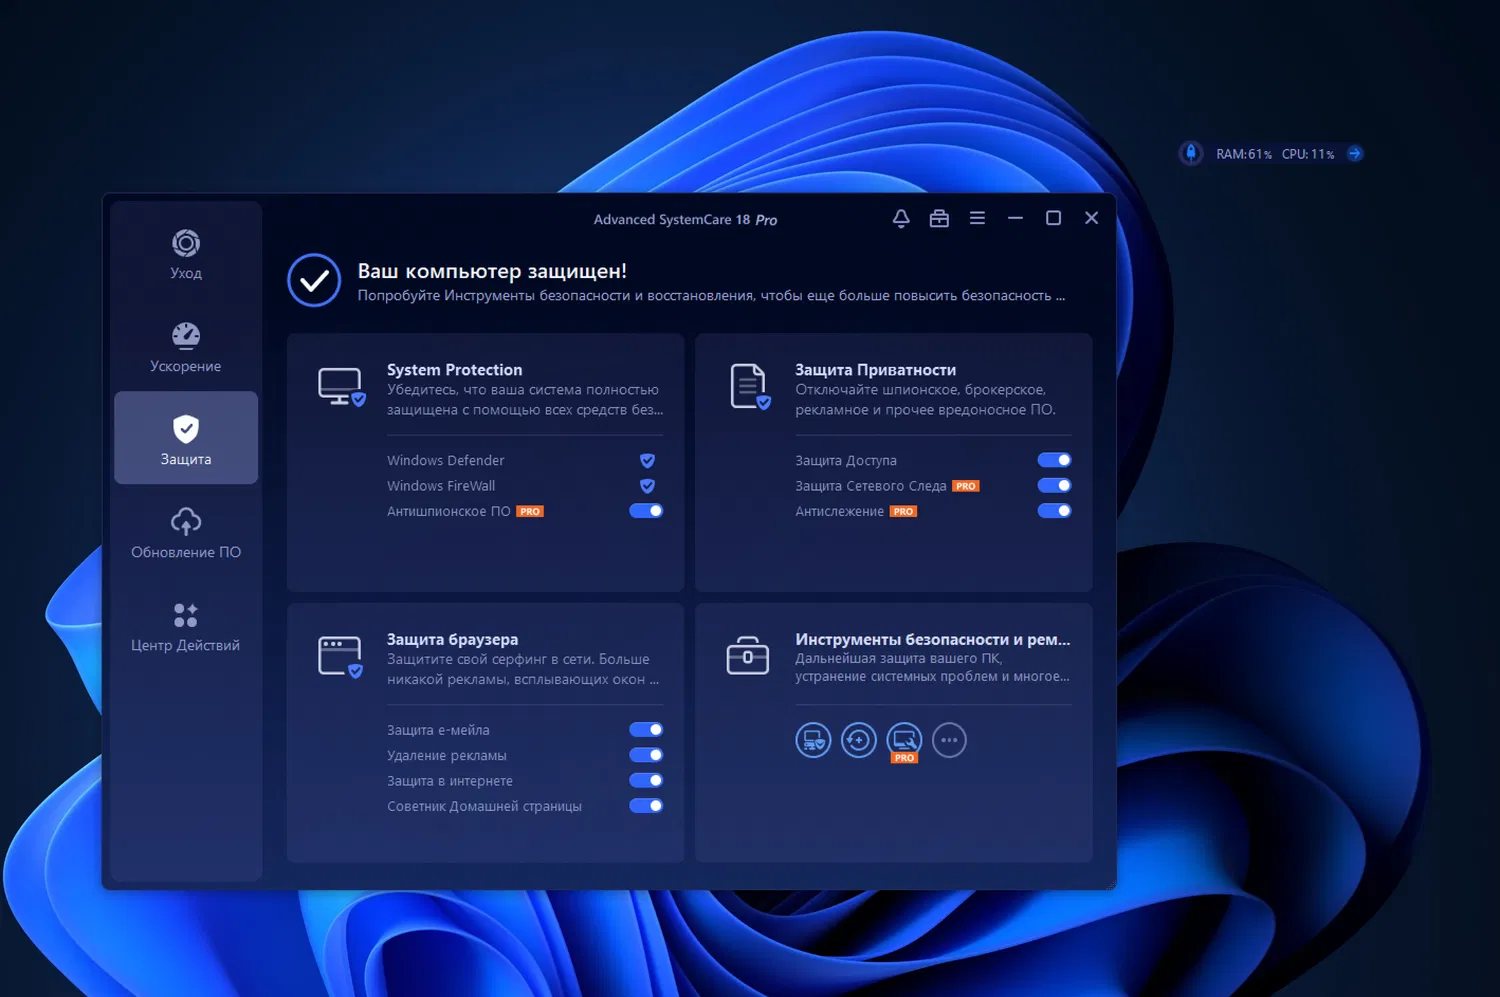The image size is (1500, 997).
Task: Switch to the Ускорение tab label
Action: click(186, 366)
